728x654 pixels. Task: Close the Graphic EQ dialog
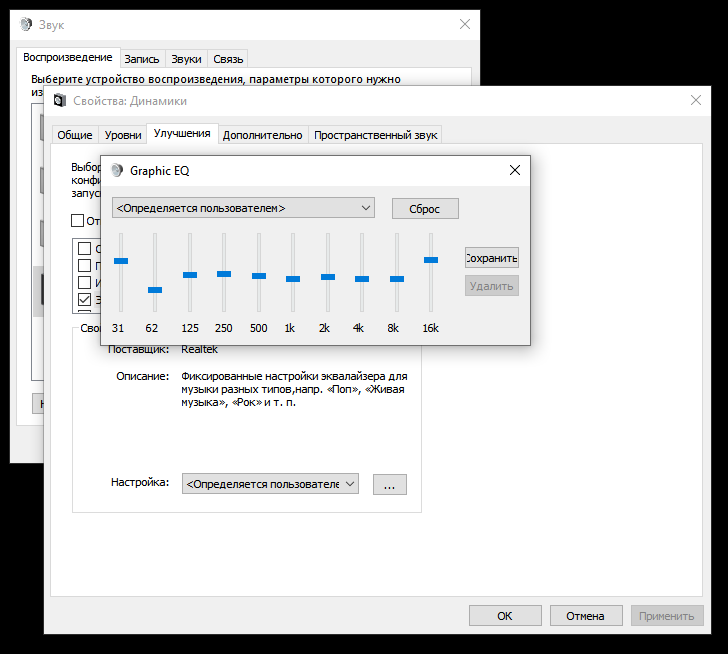515,170
